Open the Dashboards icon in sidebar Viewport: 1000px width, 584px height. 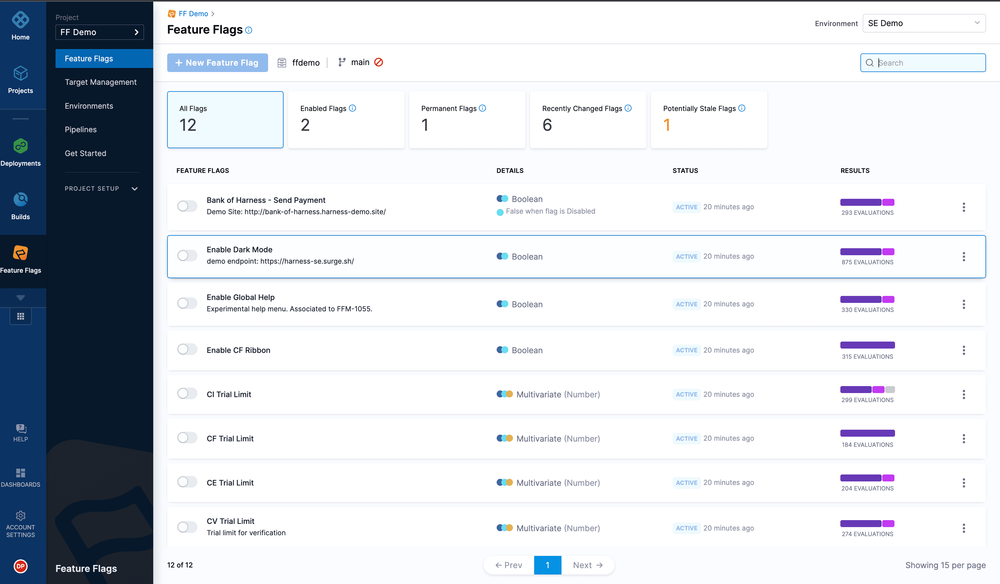20,473
